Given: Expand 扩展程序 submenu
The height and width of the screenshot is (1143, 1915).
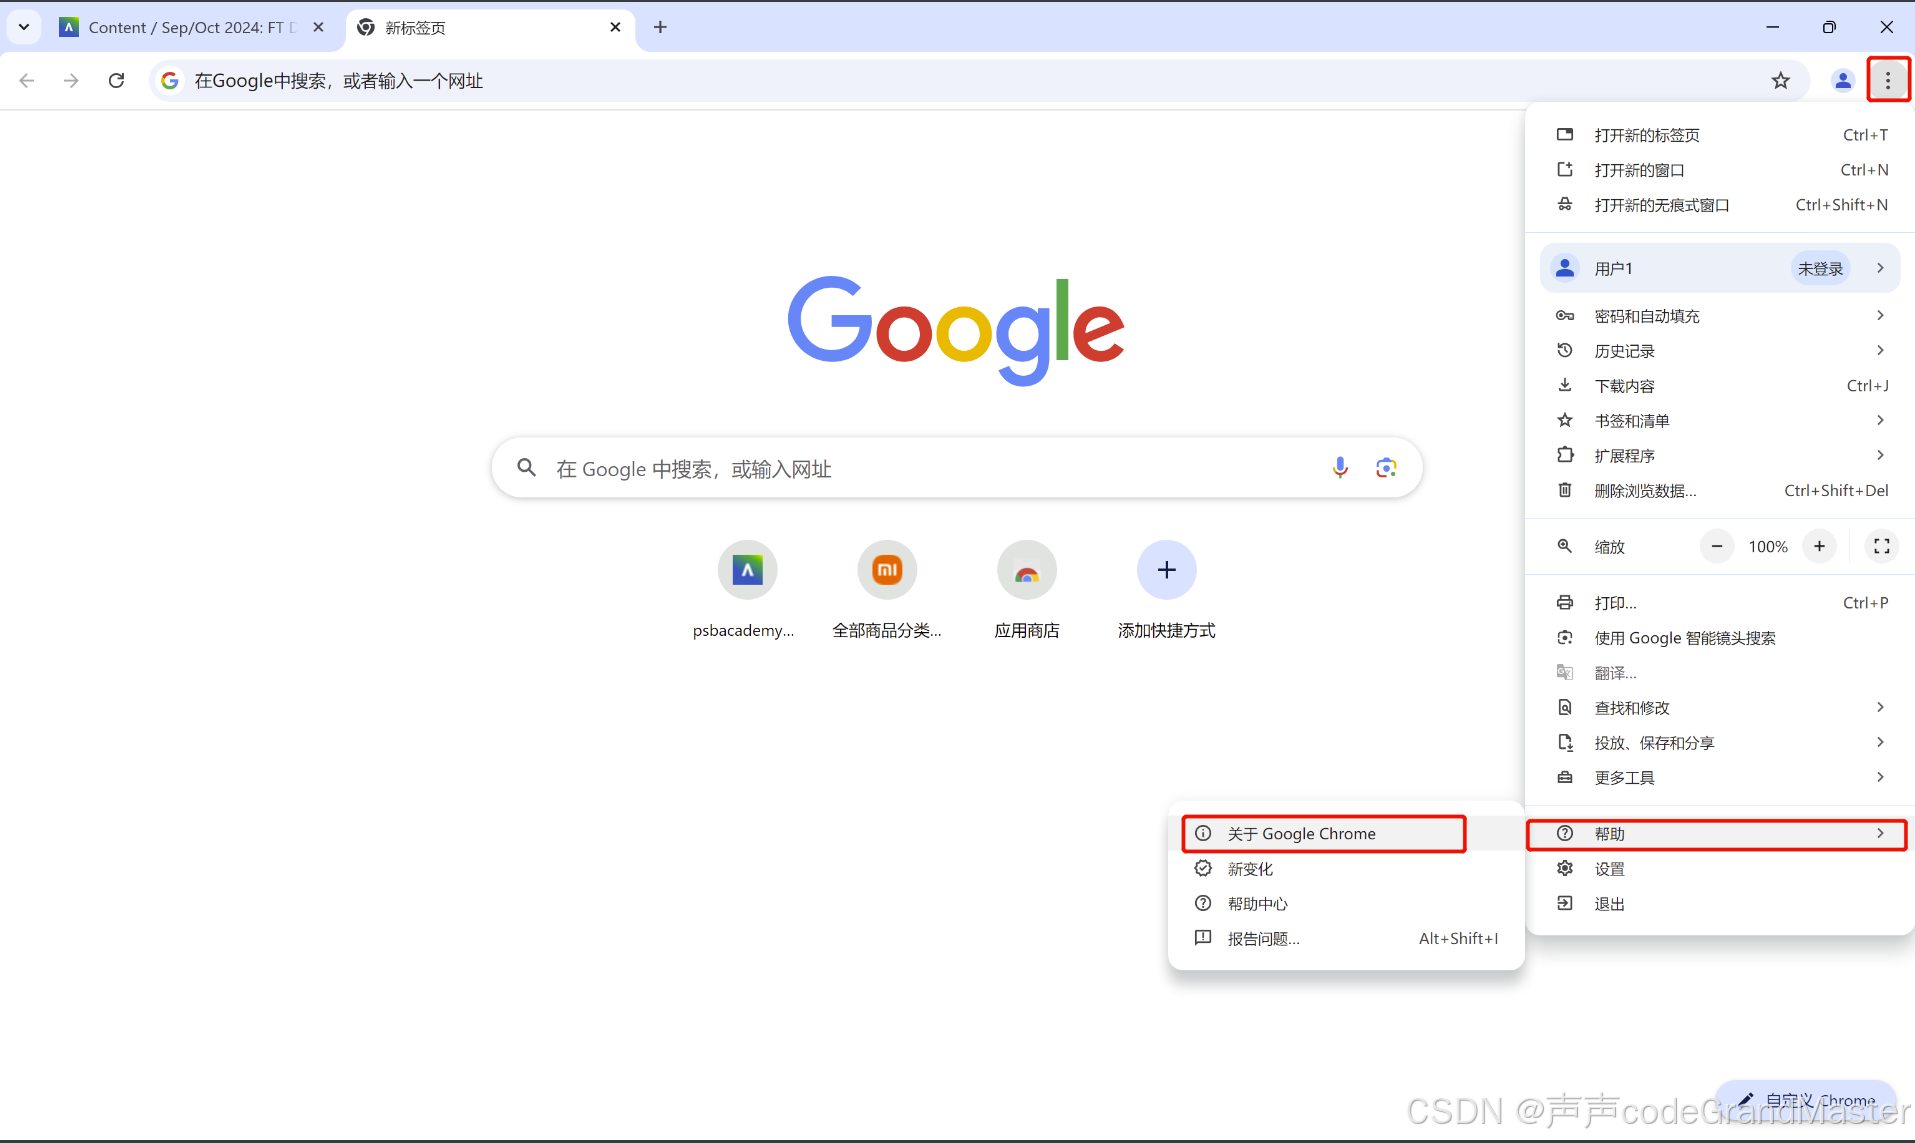Looking at the screenshot, I should click(1720, 456).
